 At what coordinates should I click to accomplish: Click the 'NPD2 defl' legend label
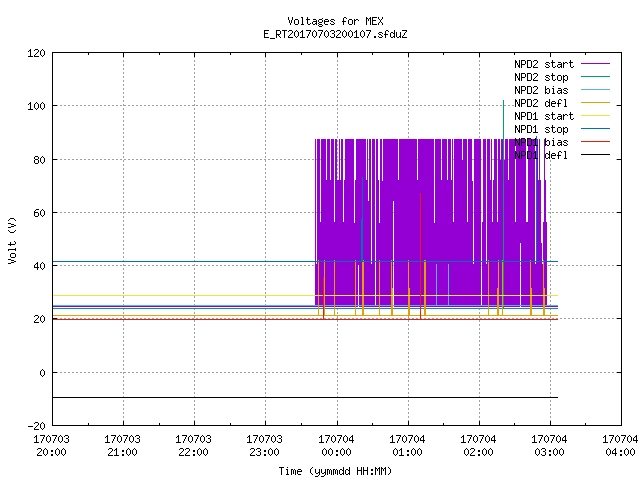tap(541, 103)
